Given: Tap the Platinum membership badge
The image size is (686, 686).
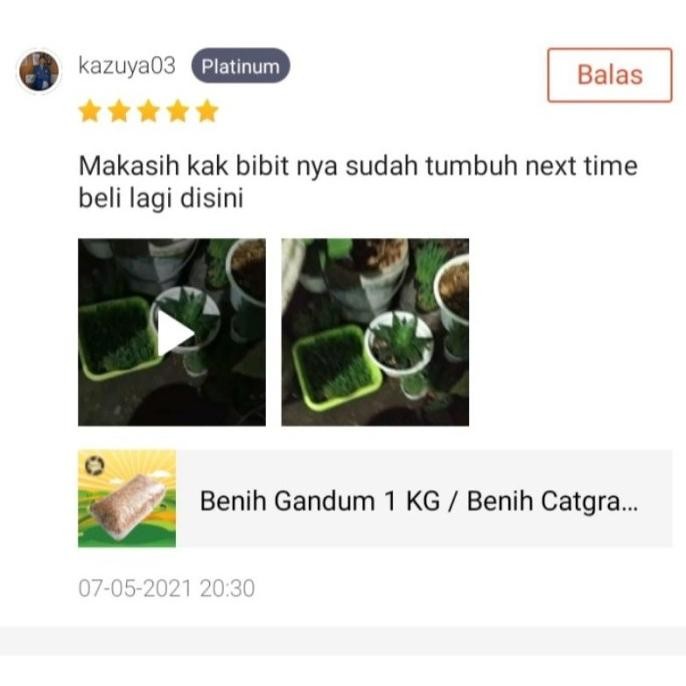Looking at the screenshot, I should tap(241, 66).
